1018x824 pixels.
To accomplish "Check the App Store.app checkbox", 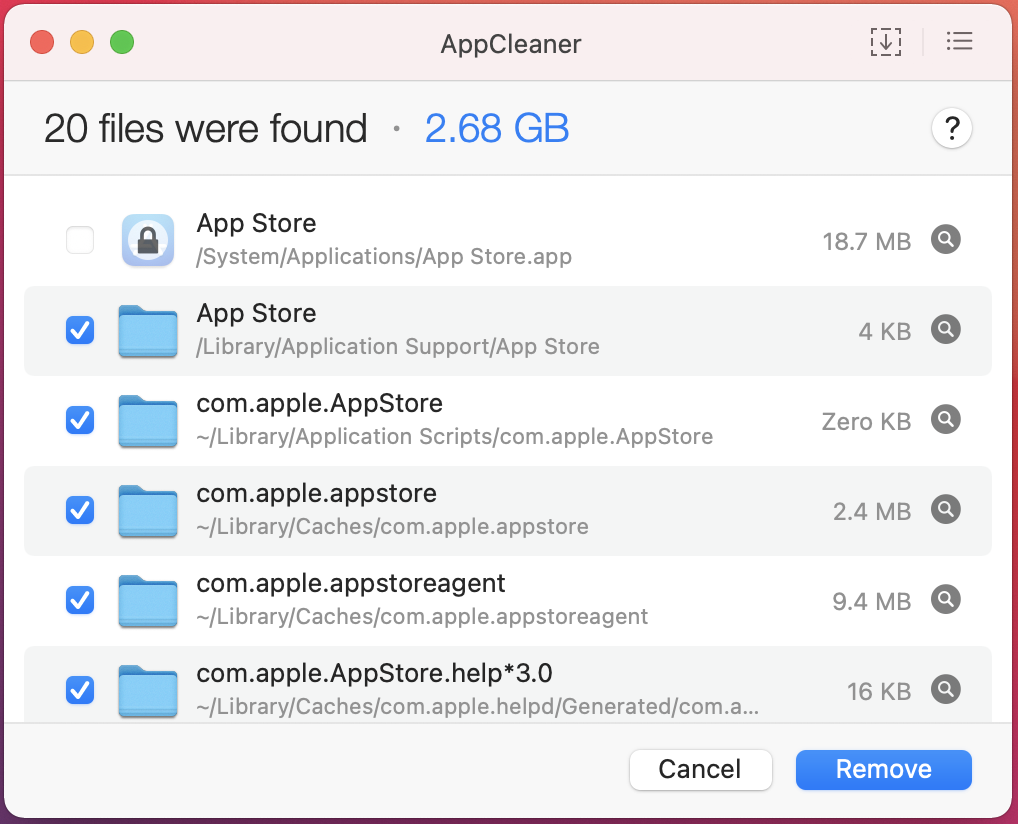I will pos(80,240).
